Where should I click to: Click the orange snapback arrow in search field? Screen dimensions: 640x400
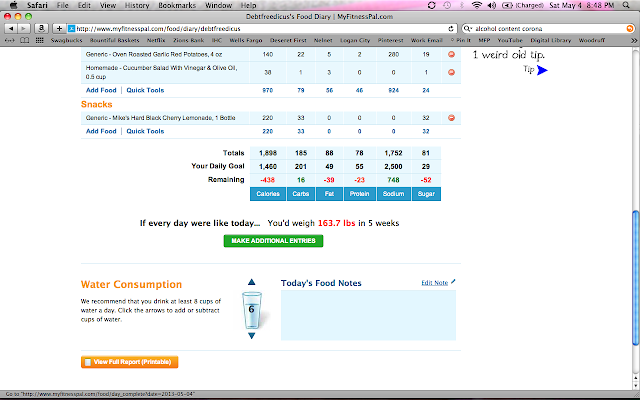tap(630, 29)
